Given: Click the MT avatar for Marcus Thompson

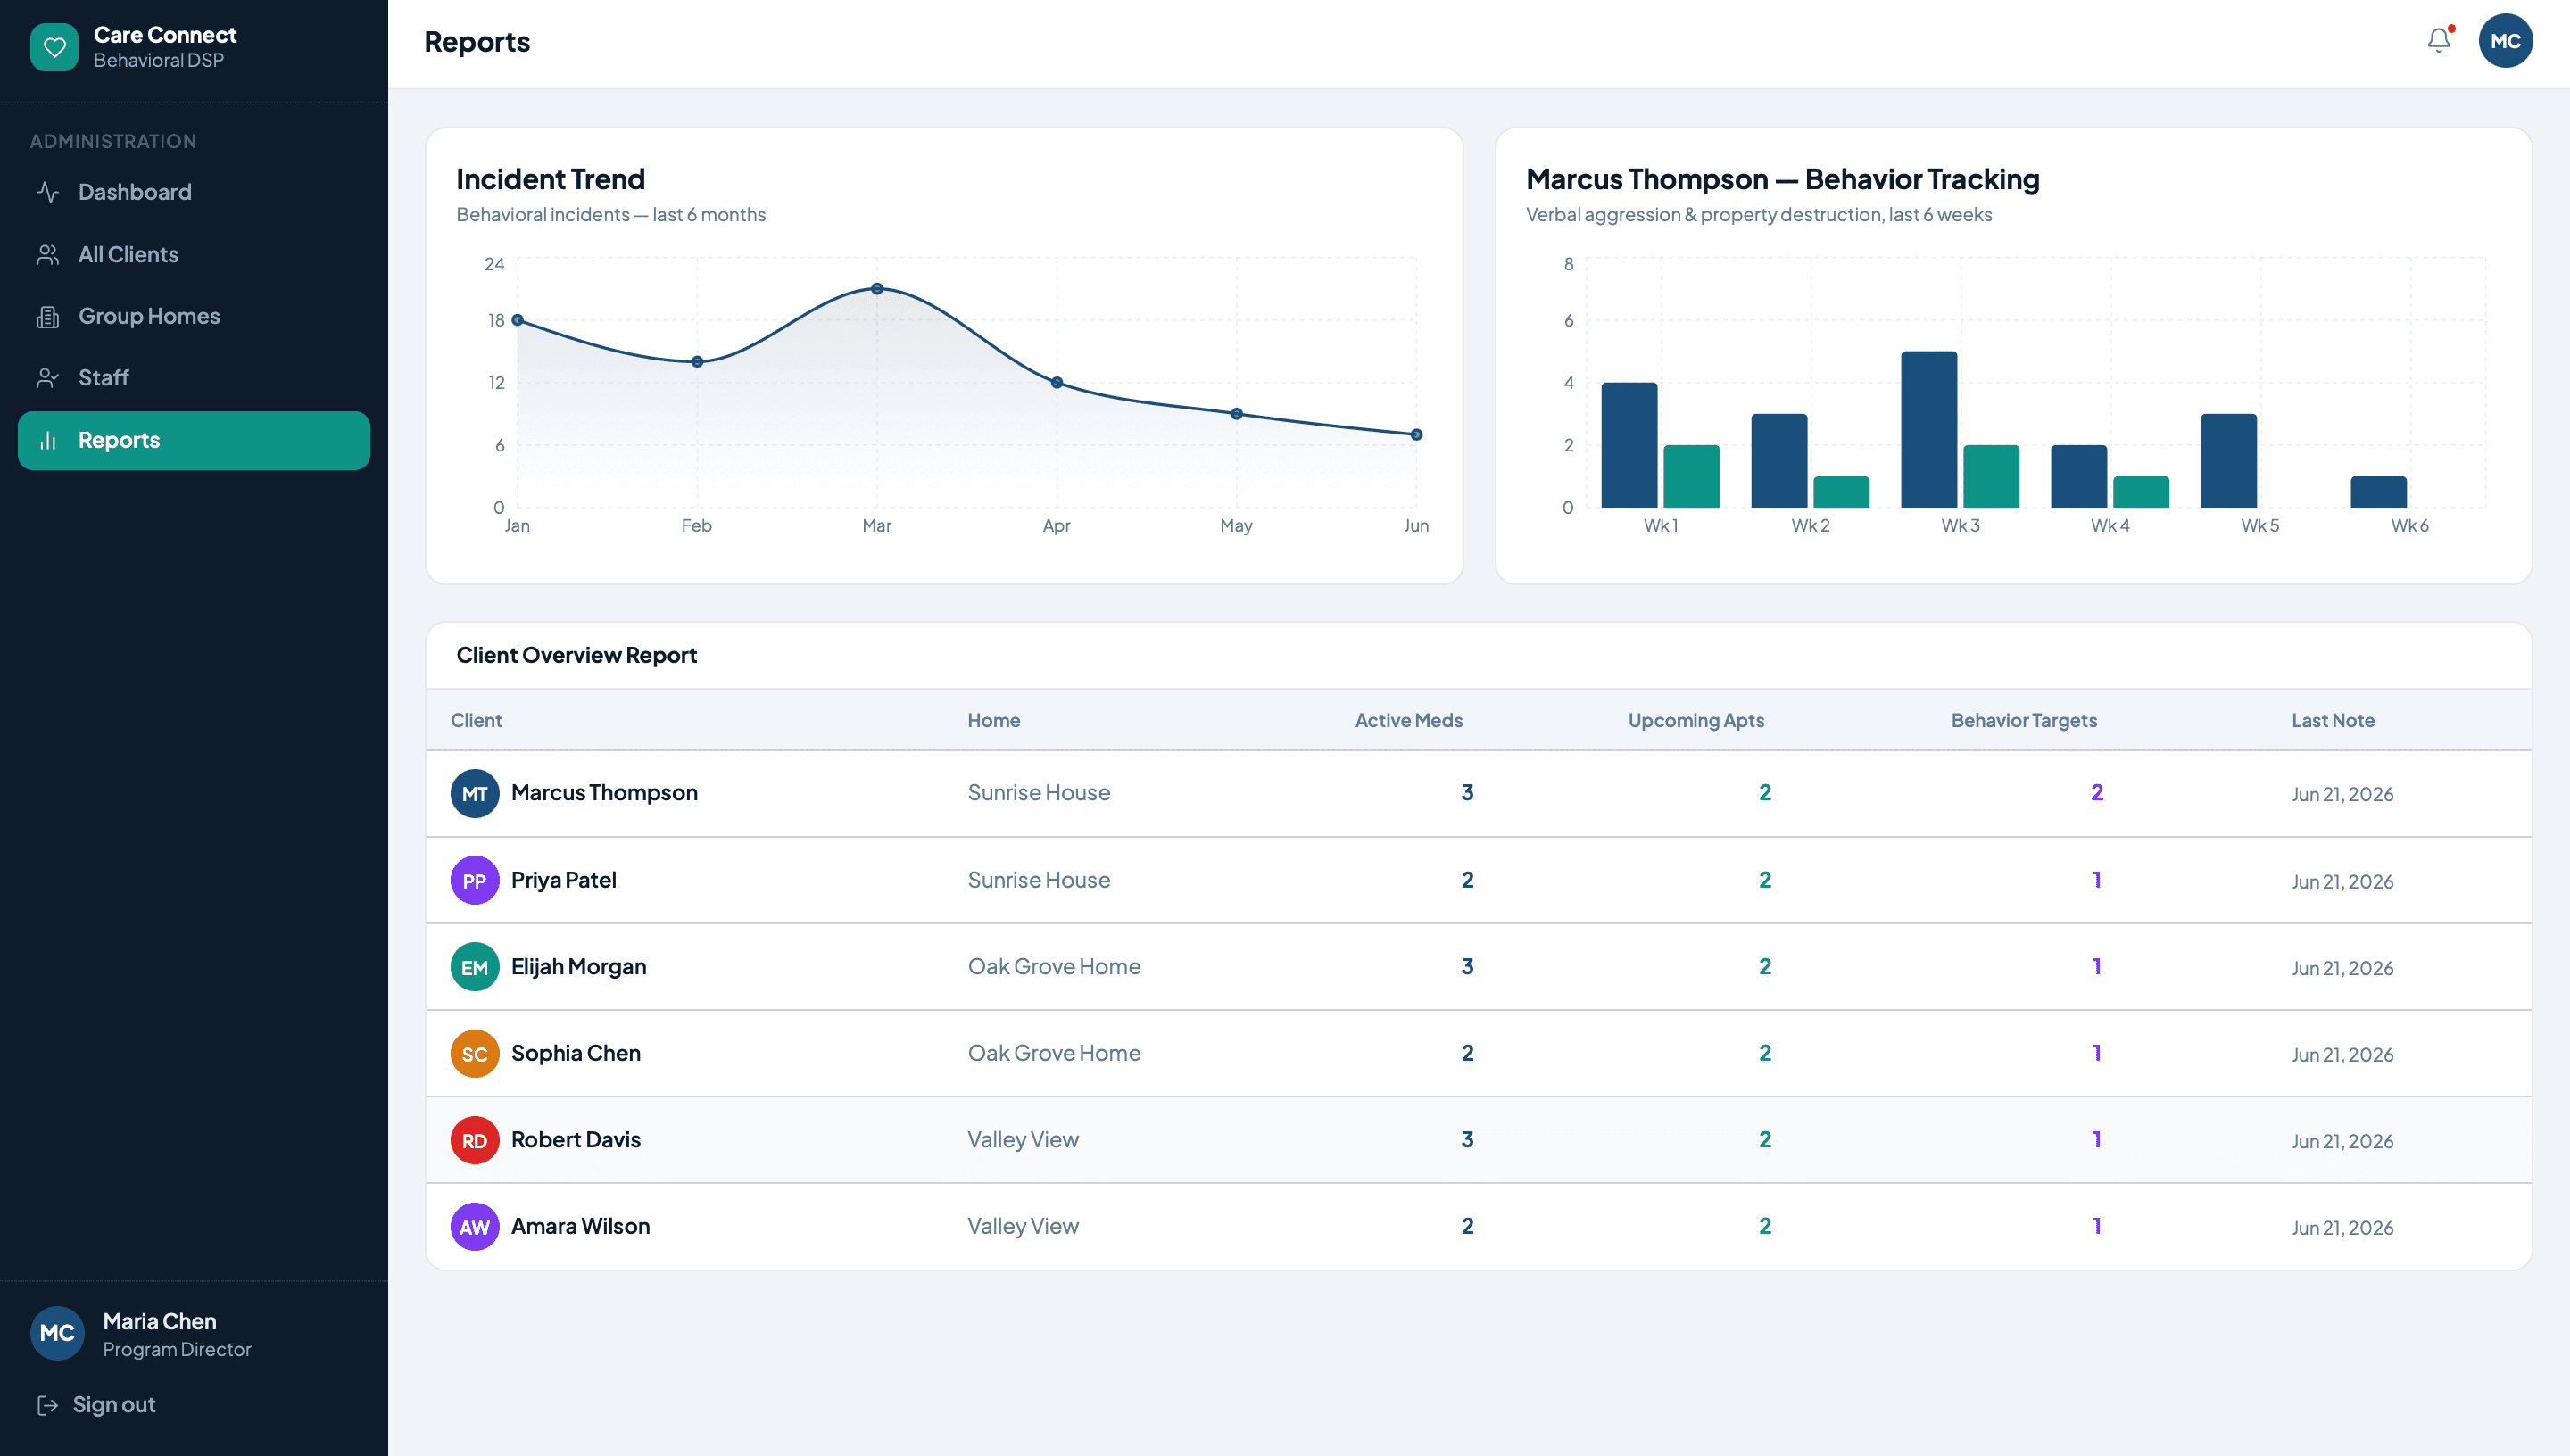Looking at the screenshot, I should click(x=474, y=793).
